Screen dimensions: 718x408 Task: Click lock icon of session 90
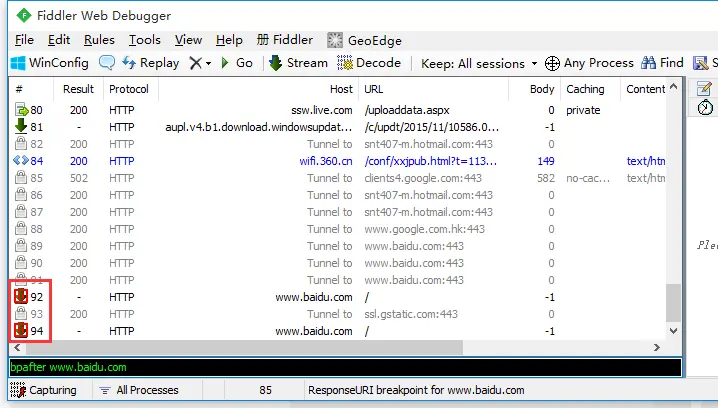tap(21, 262)
